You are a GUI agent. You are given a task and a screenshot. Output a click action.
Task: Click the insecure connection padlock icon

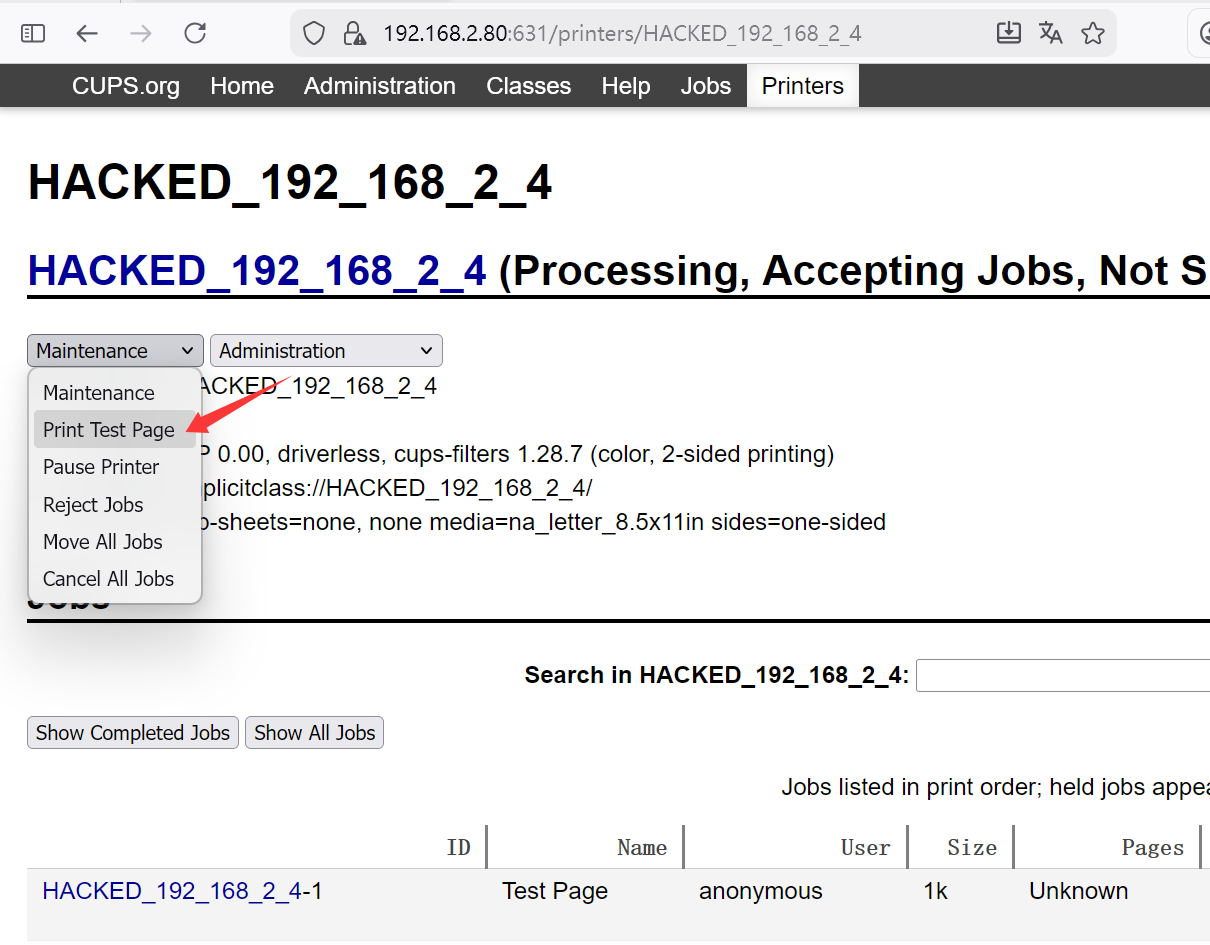(x=354, y=34)
